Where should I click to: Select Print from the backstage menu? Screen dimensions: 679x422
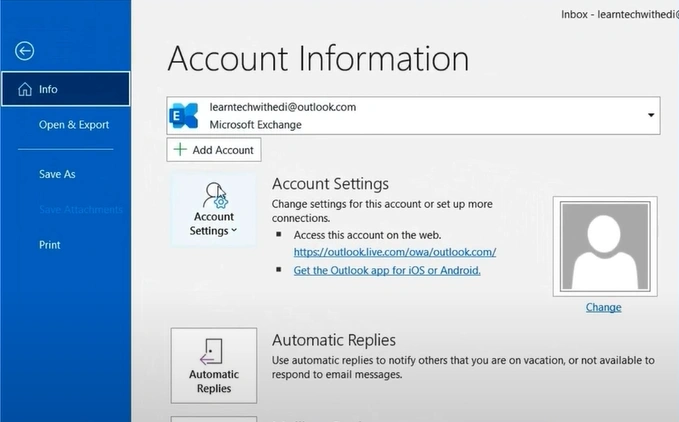pos(50,245)
